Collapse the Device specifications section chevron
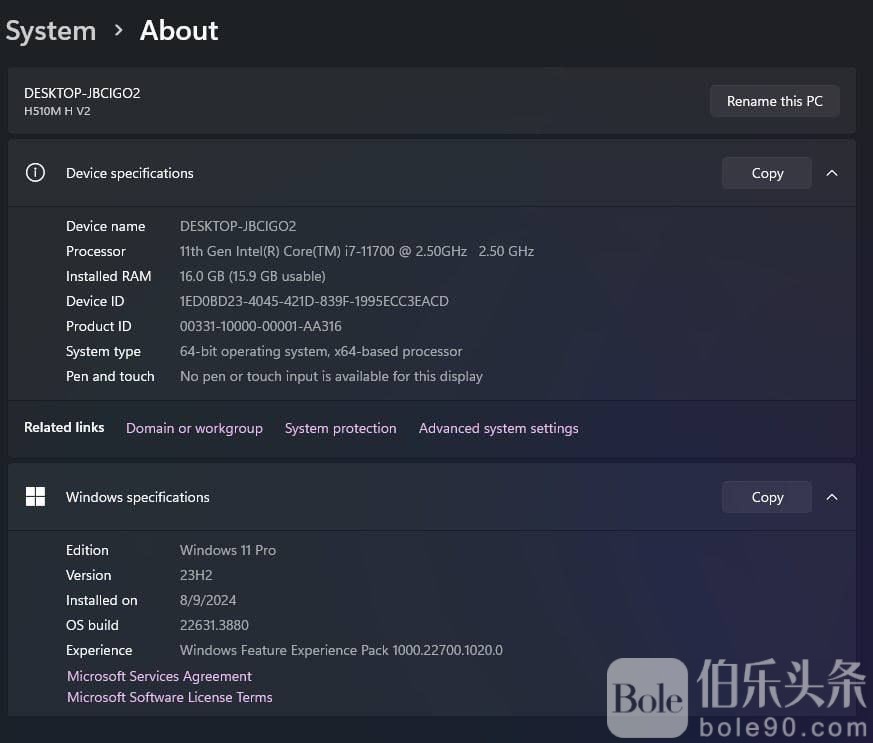The height and width of the screenshot is (743, 873). (832, 173)
